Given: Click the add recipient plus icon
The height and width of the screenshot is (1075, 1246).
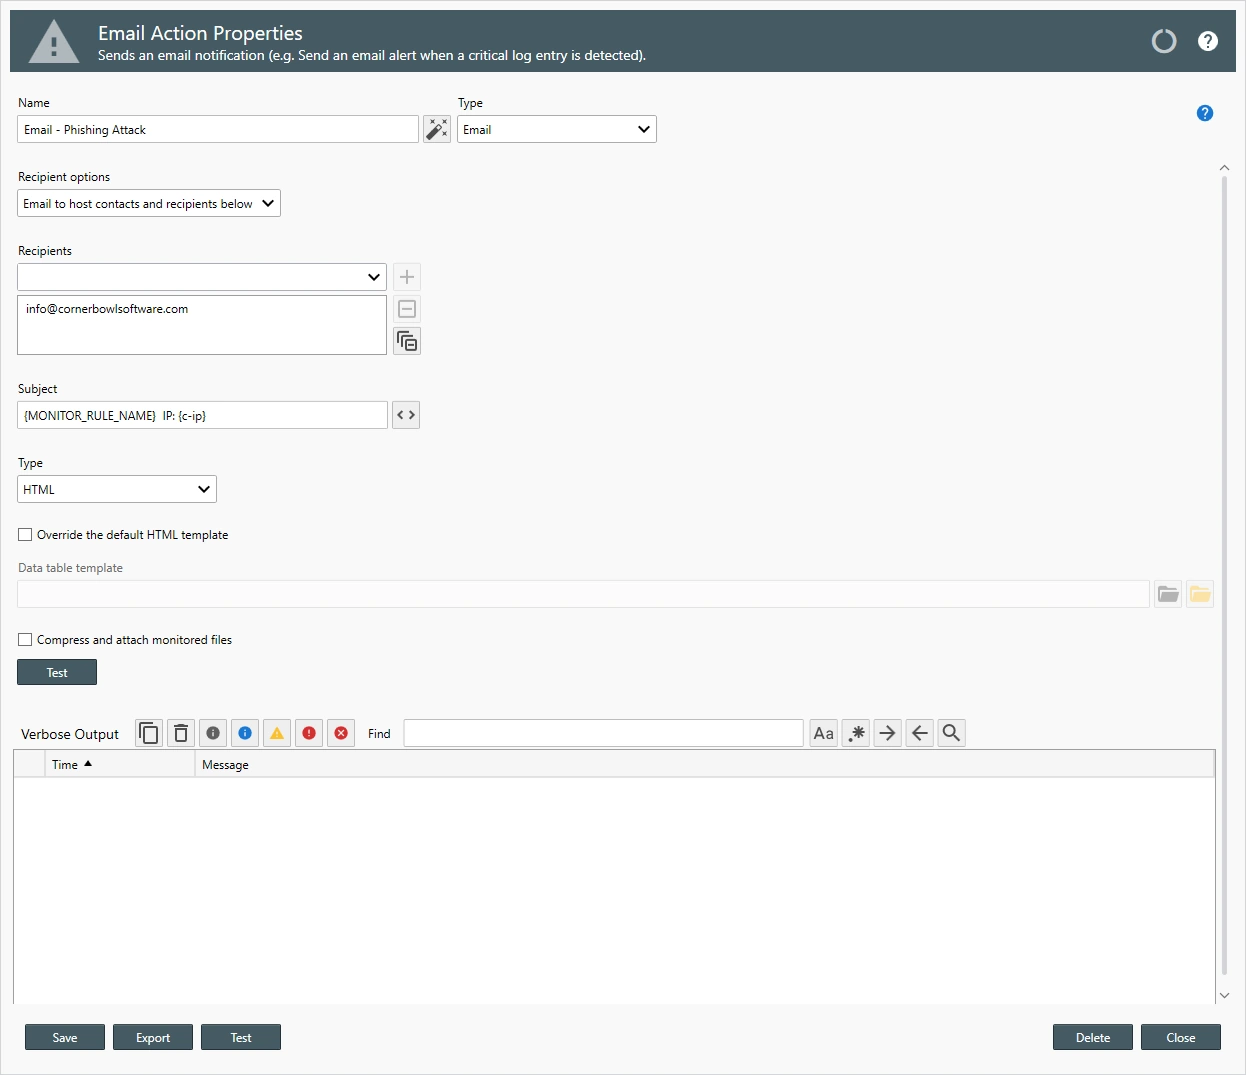Looking at the screenshot, I should [407, 277].
